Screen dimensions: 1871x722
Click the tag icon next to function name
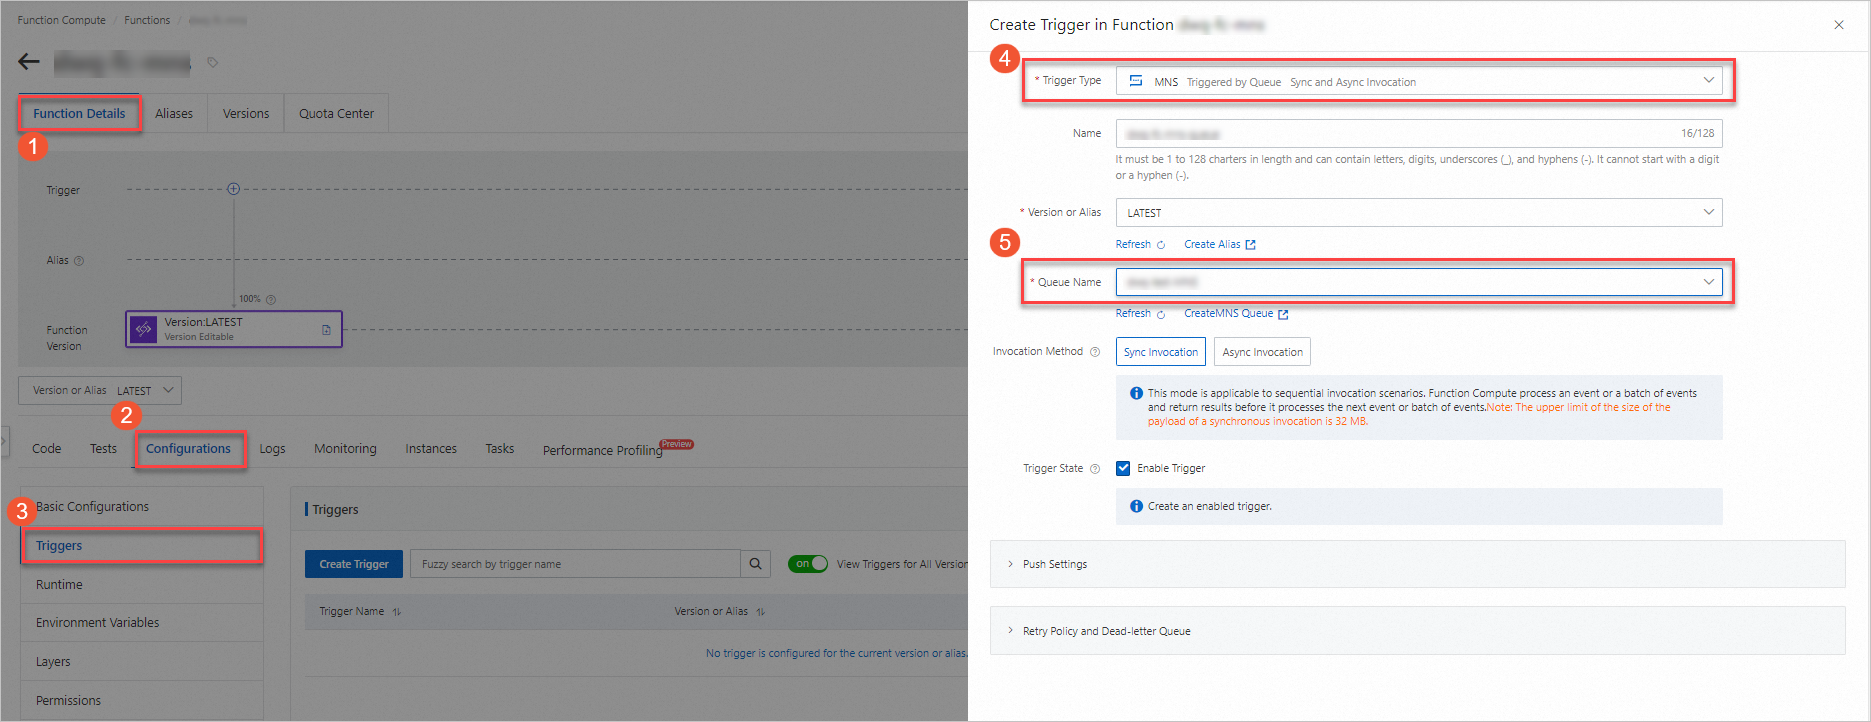(x=212, y=62)
